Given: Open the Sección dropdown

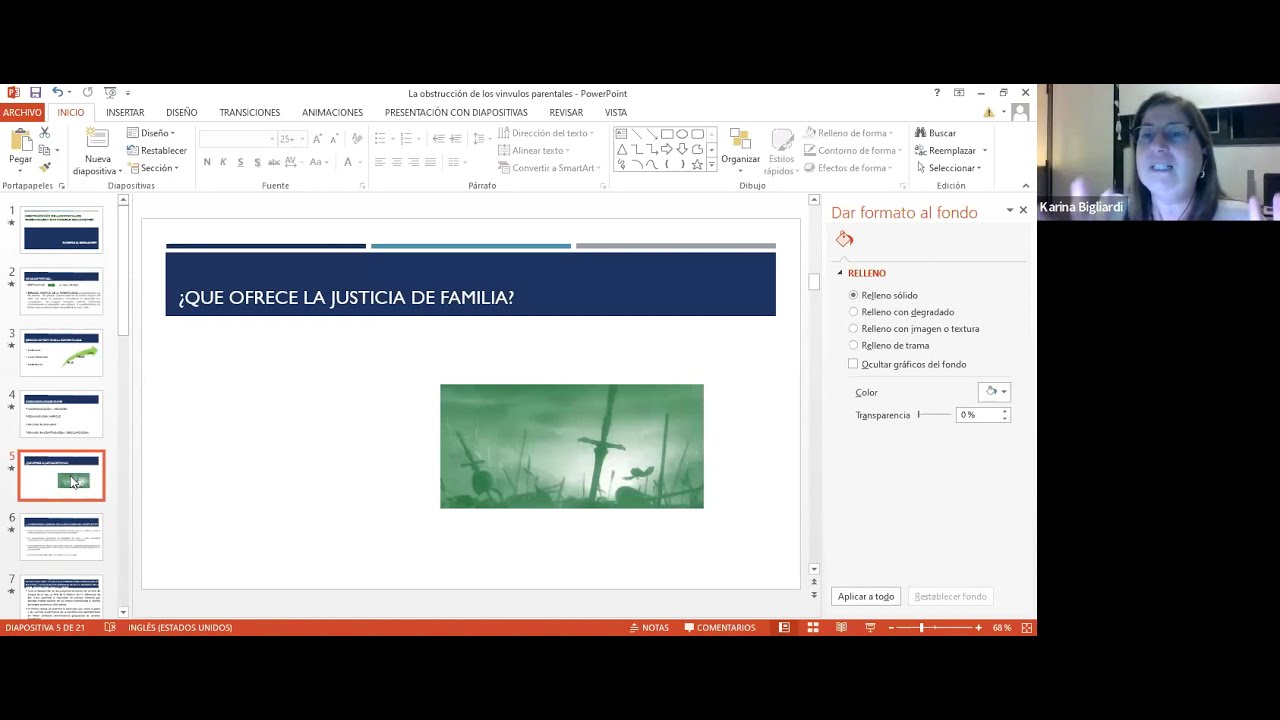Looking at the screenshot, I should (x=153, y=168).
